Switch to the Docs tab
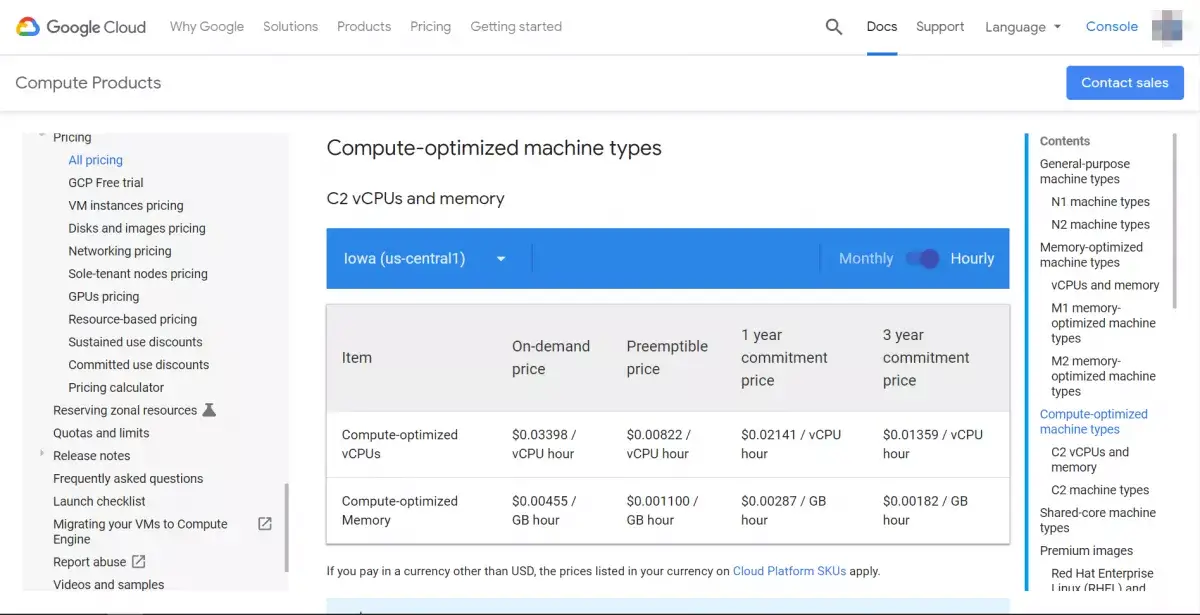 pyautogui.click(x=882, y=27)
